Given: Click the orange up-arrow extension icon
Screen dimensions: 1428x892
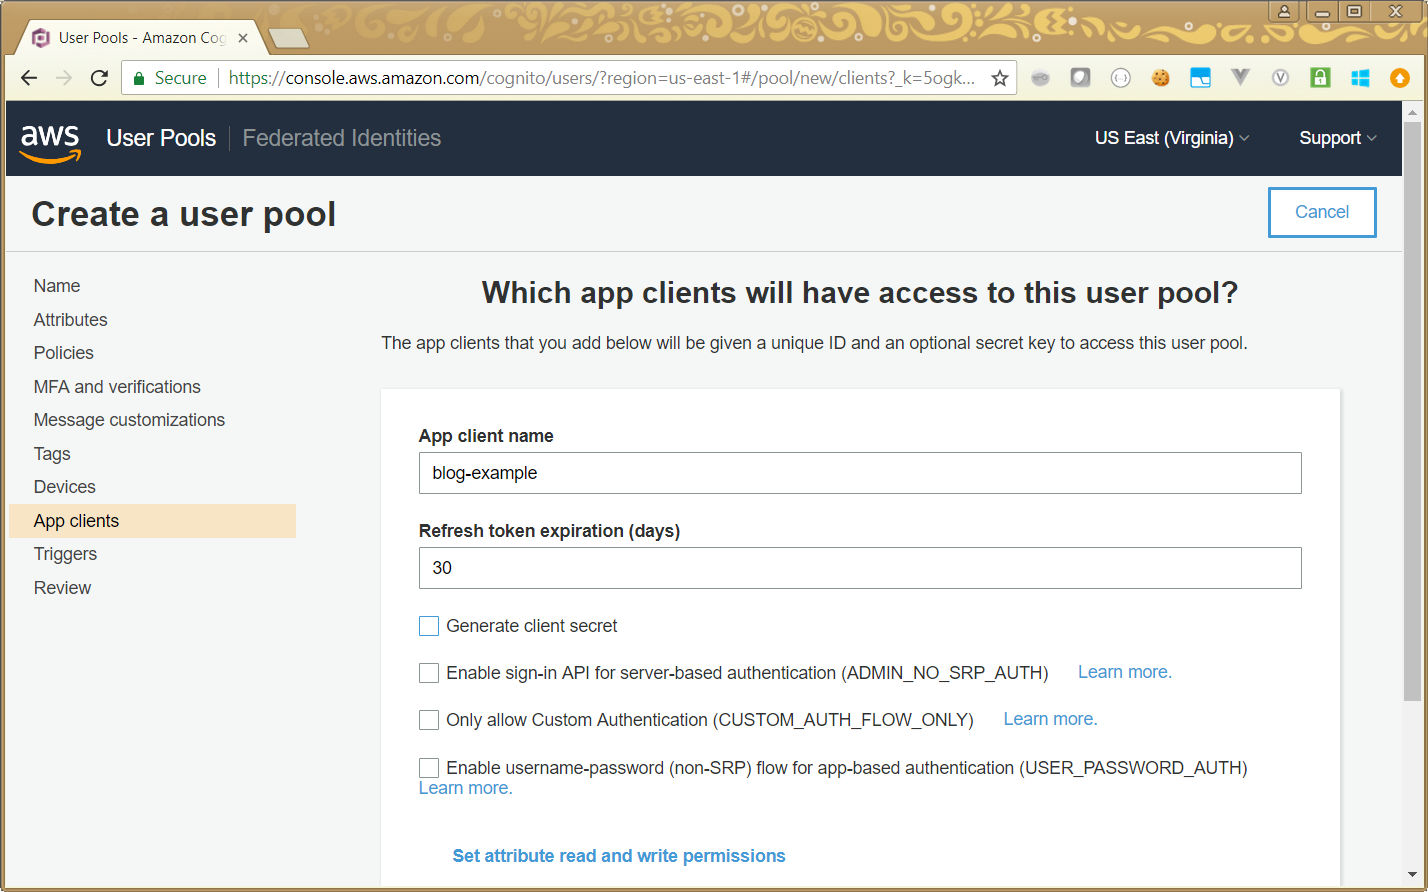Looking at the screenshot, I should pyautogui.click(x=1400, y=78).
